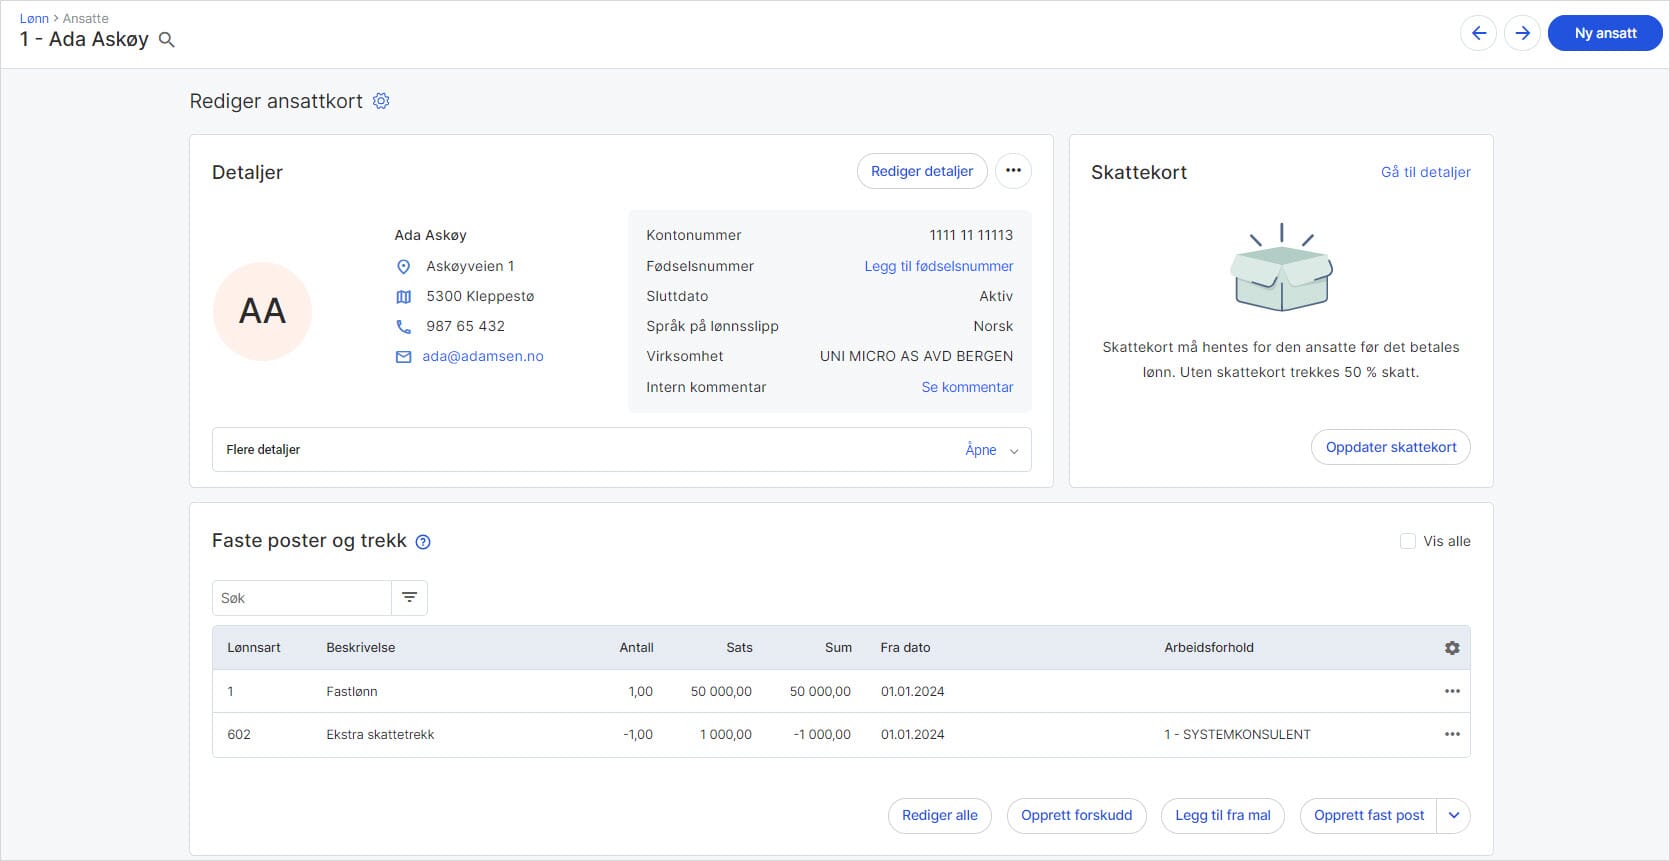Go to next employee with right arrow
Screen dimensions: 1670x861
1522,33
